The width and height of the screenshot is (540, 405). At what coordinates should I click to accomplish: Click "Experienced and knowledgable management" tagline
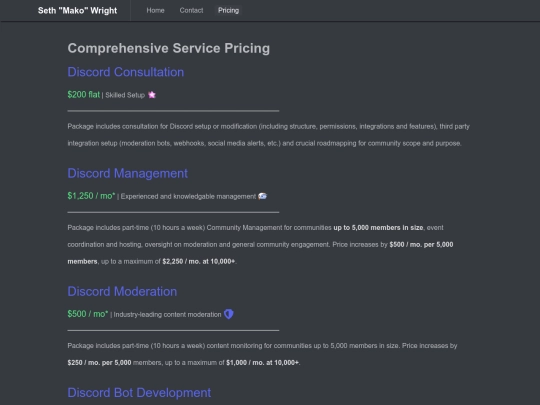tap(188, 197)
